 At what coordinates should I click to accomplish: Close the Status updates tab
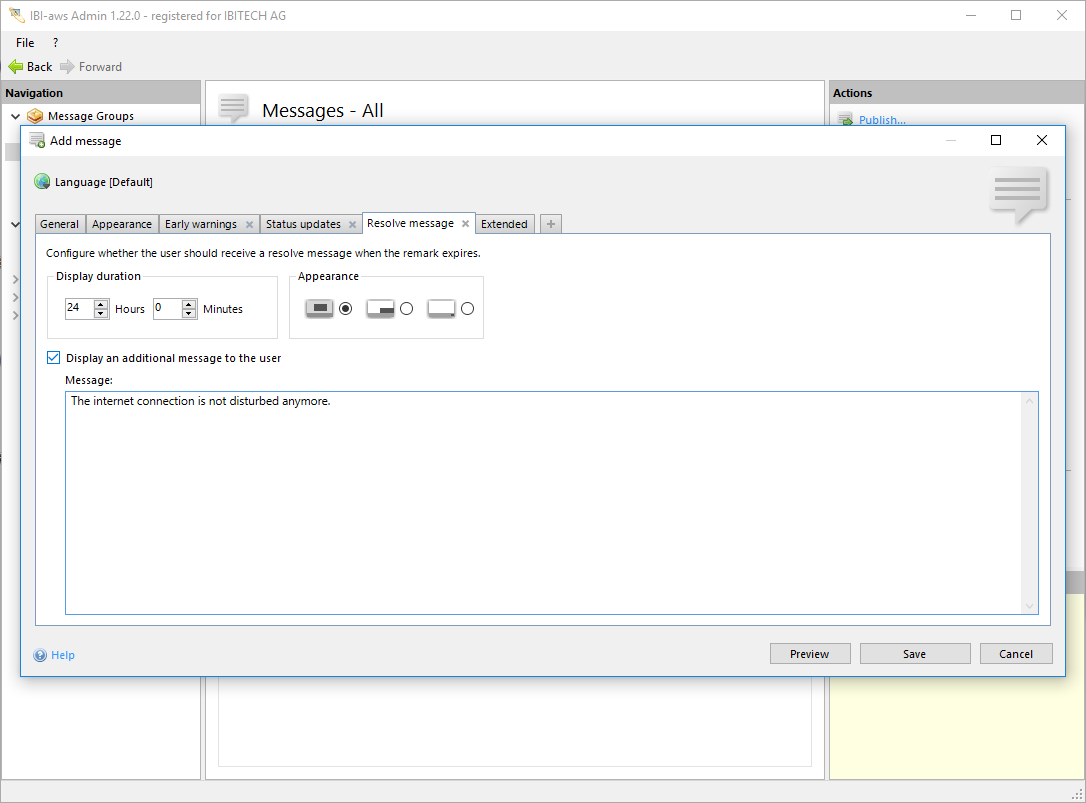pos(352,225)
